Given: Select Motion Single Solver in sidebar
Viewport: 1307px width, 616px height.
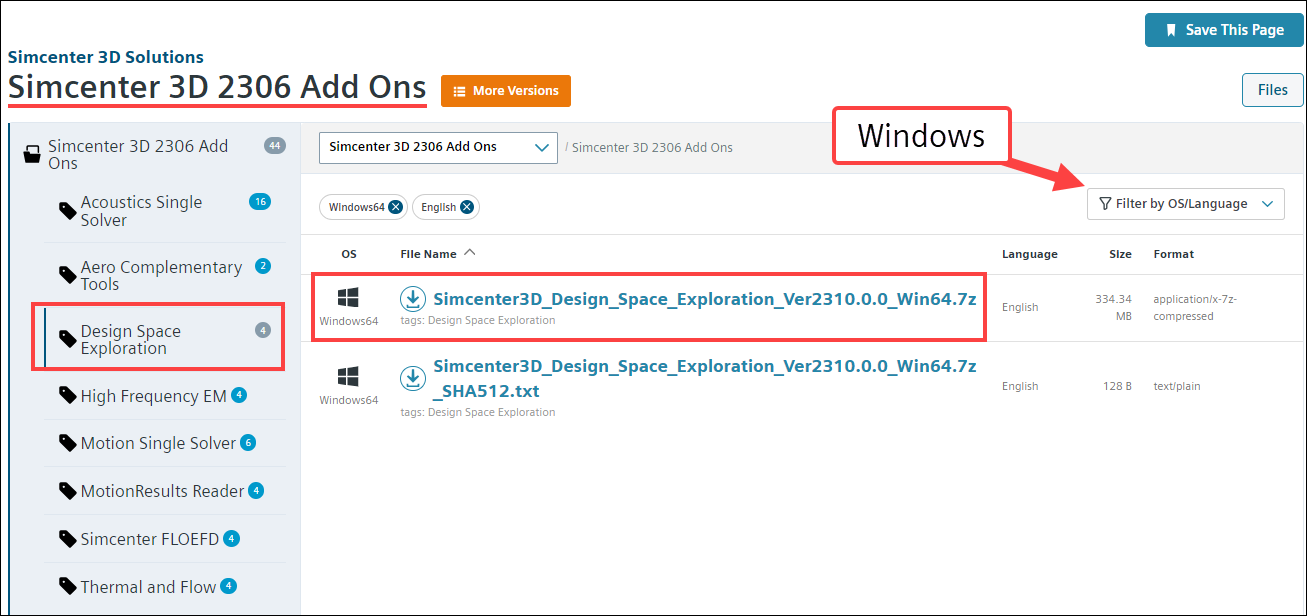Looking at the screenshot, I should [158, 443].
